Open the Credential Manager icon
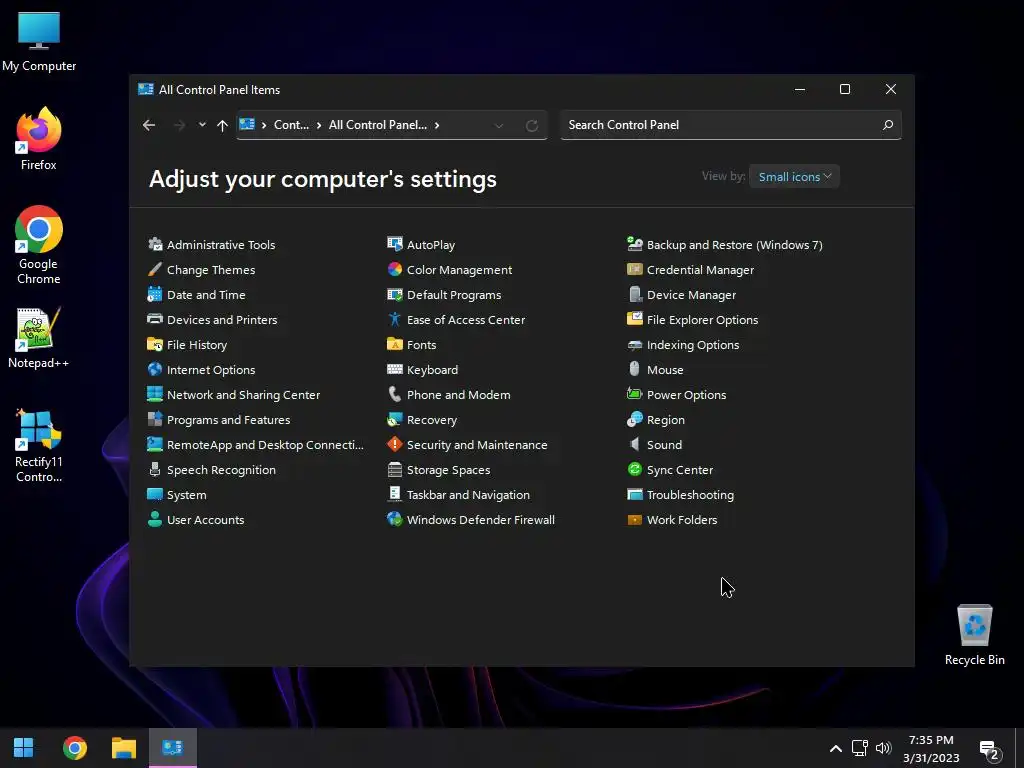 [x=635, y=270]
